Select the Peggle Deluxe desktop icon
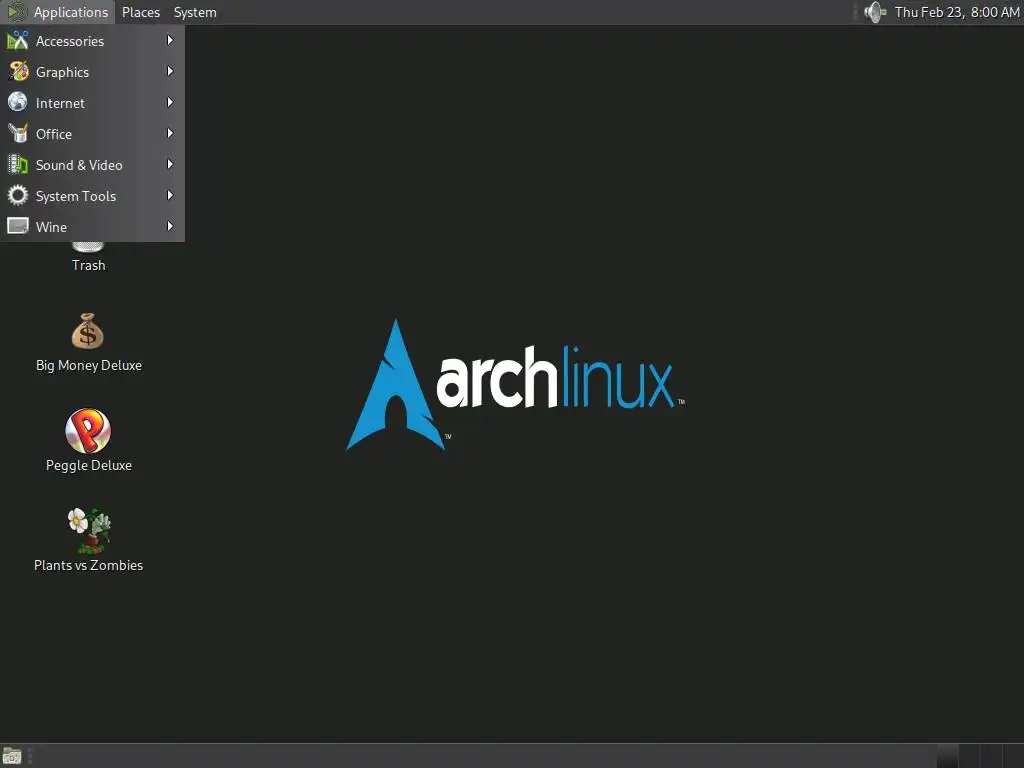 point(88,431)
